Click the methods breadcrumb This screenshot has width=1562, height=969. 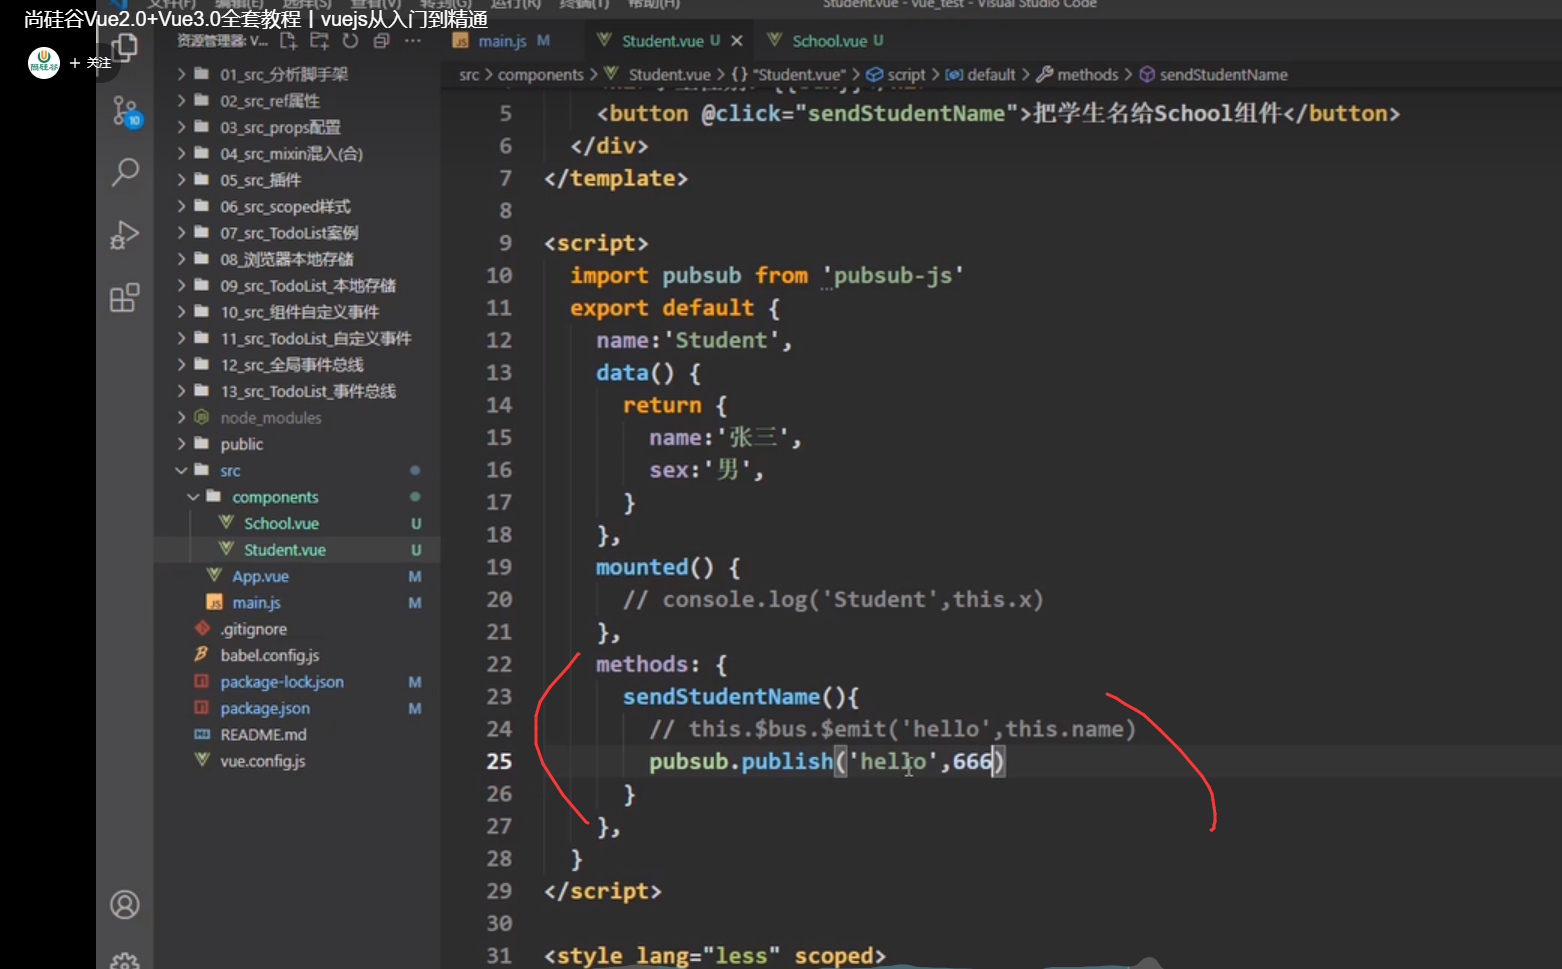pos(1077,75)
